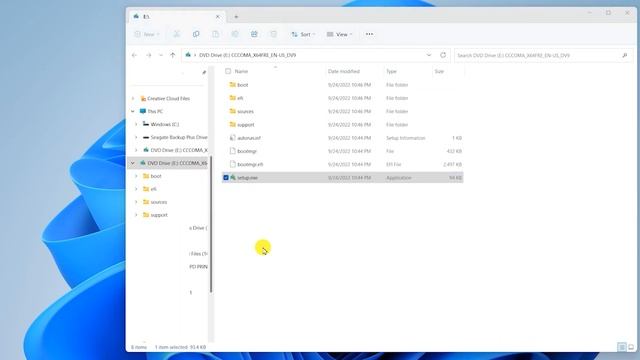Switch to Details view in status bar
The width and height of the screenshot is (640, 360).
pos(622,347)
